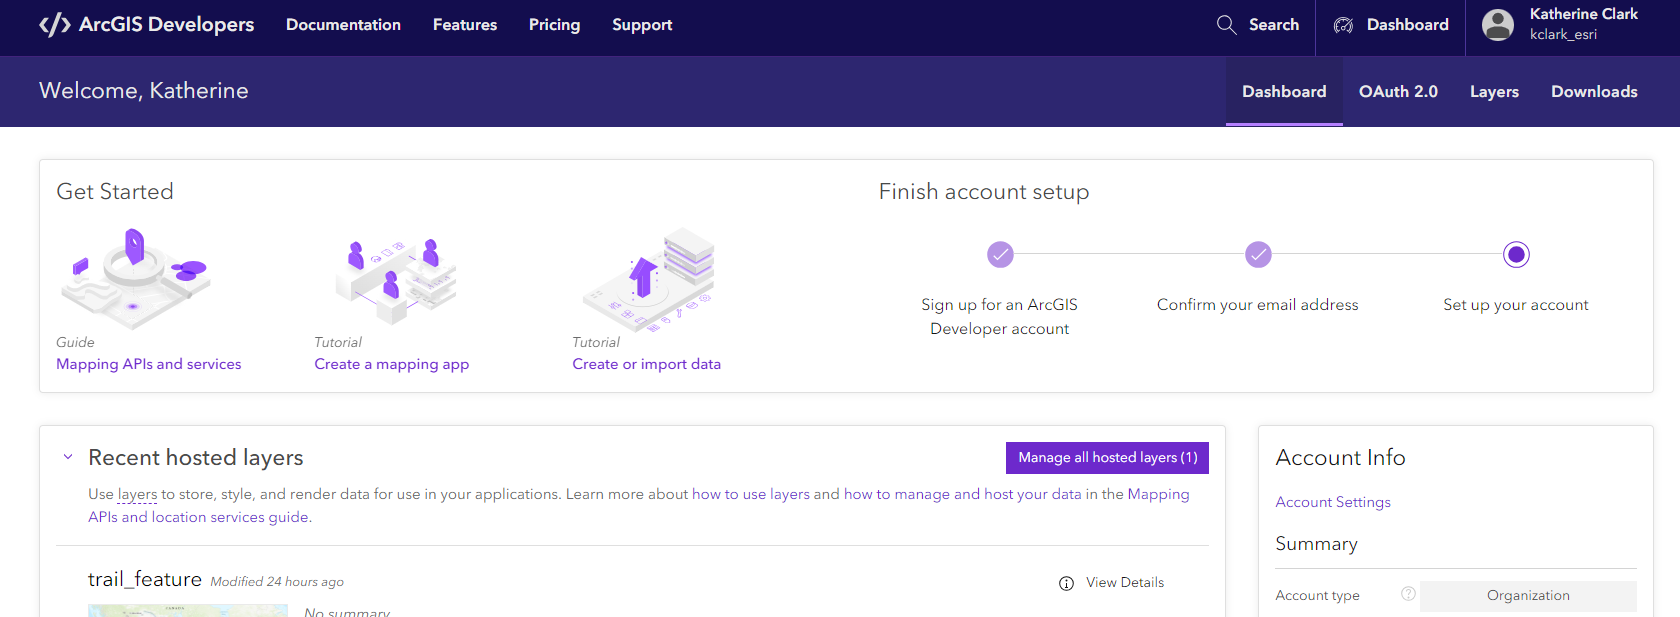Select the Set up your account step
The image size is (1680, 617).
[x=1516, y=255]
